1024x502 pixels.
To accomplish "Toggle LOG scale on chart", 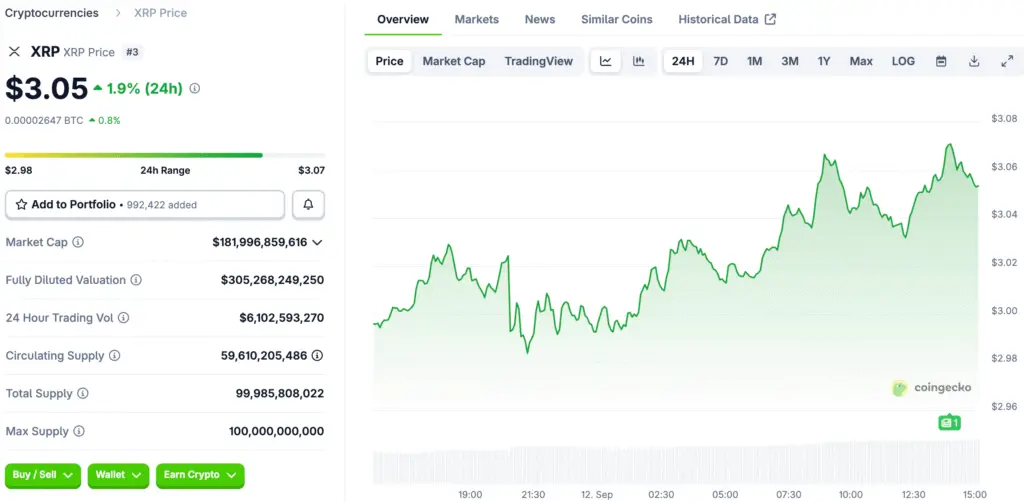I will 903,61.
